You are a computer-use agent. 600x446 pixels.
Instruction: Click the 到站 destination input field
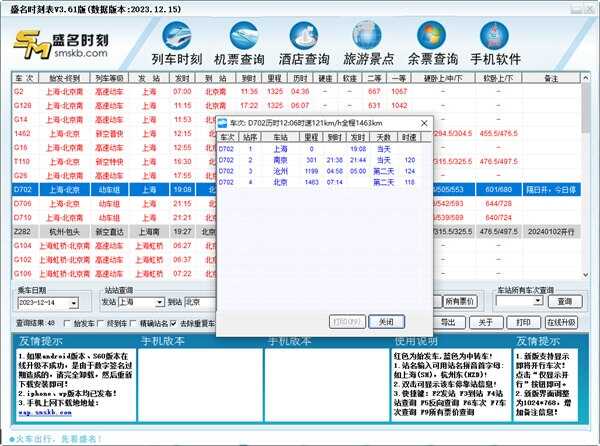pos(216,301)
